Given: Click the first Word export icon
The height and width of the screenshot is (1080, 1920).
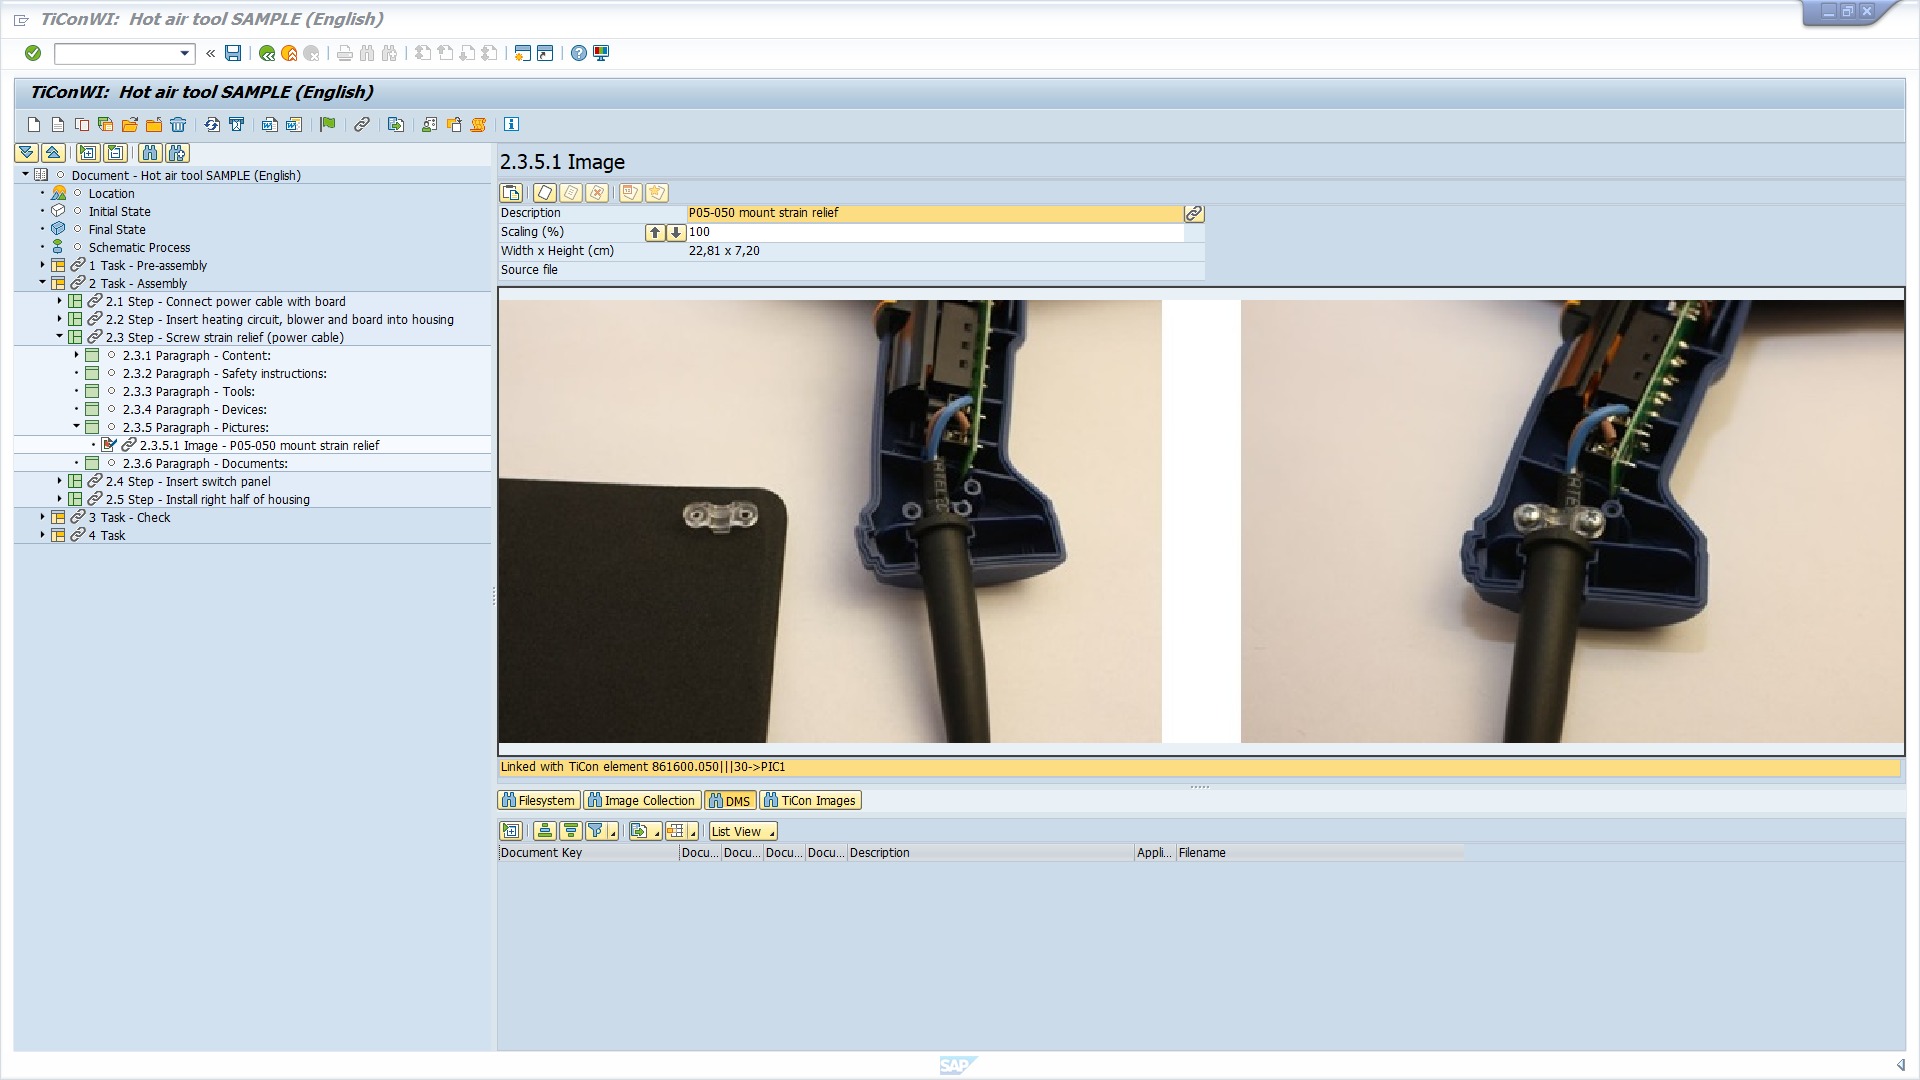Looking at the screenshot, I should 270,124.
